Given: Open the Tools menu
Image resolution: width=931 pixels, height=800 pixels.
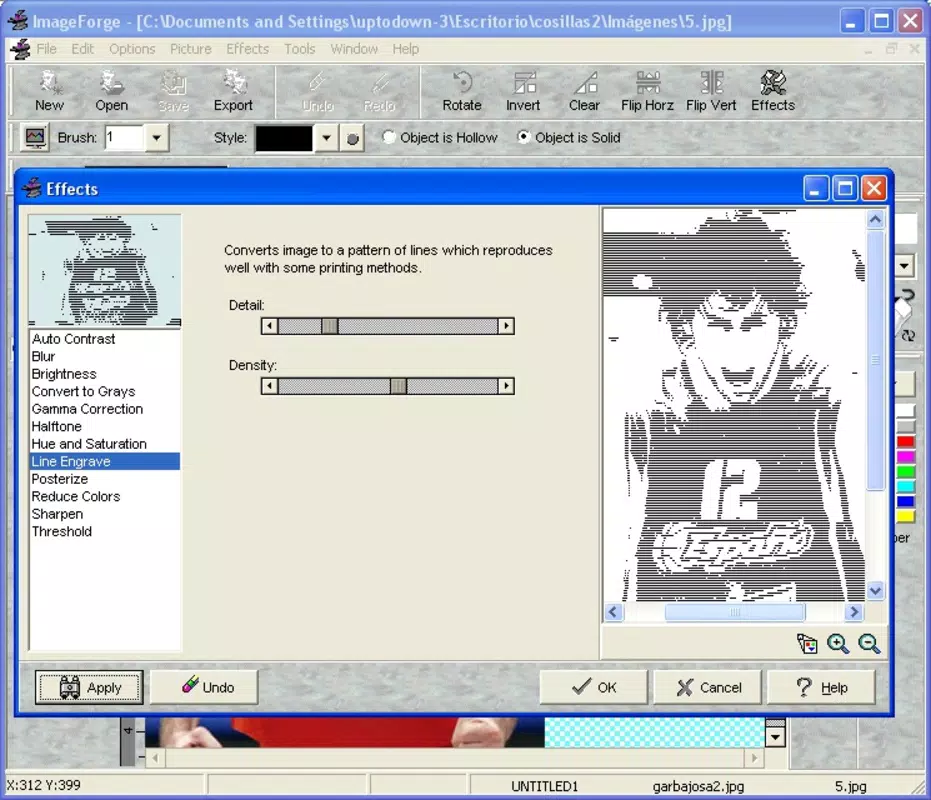Looking at the screenshot, I should 299,49.
